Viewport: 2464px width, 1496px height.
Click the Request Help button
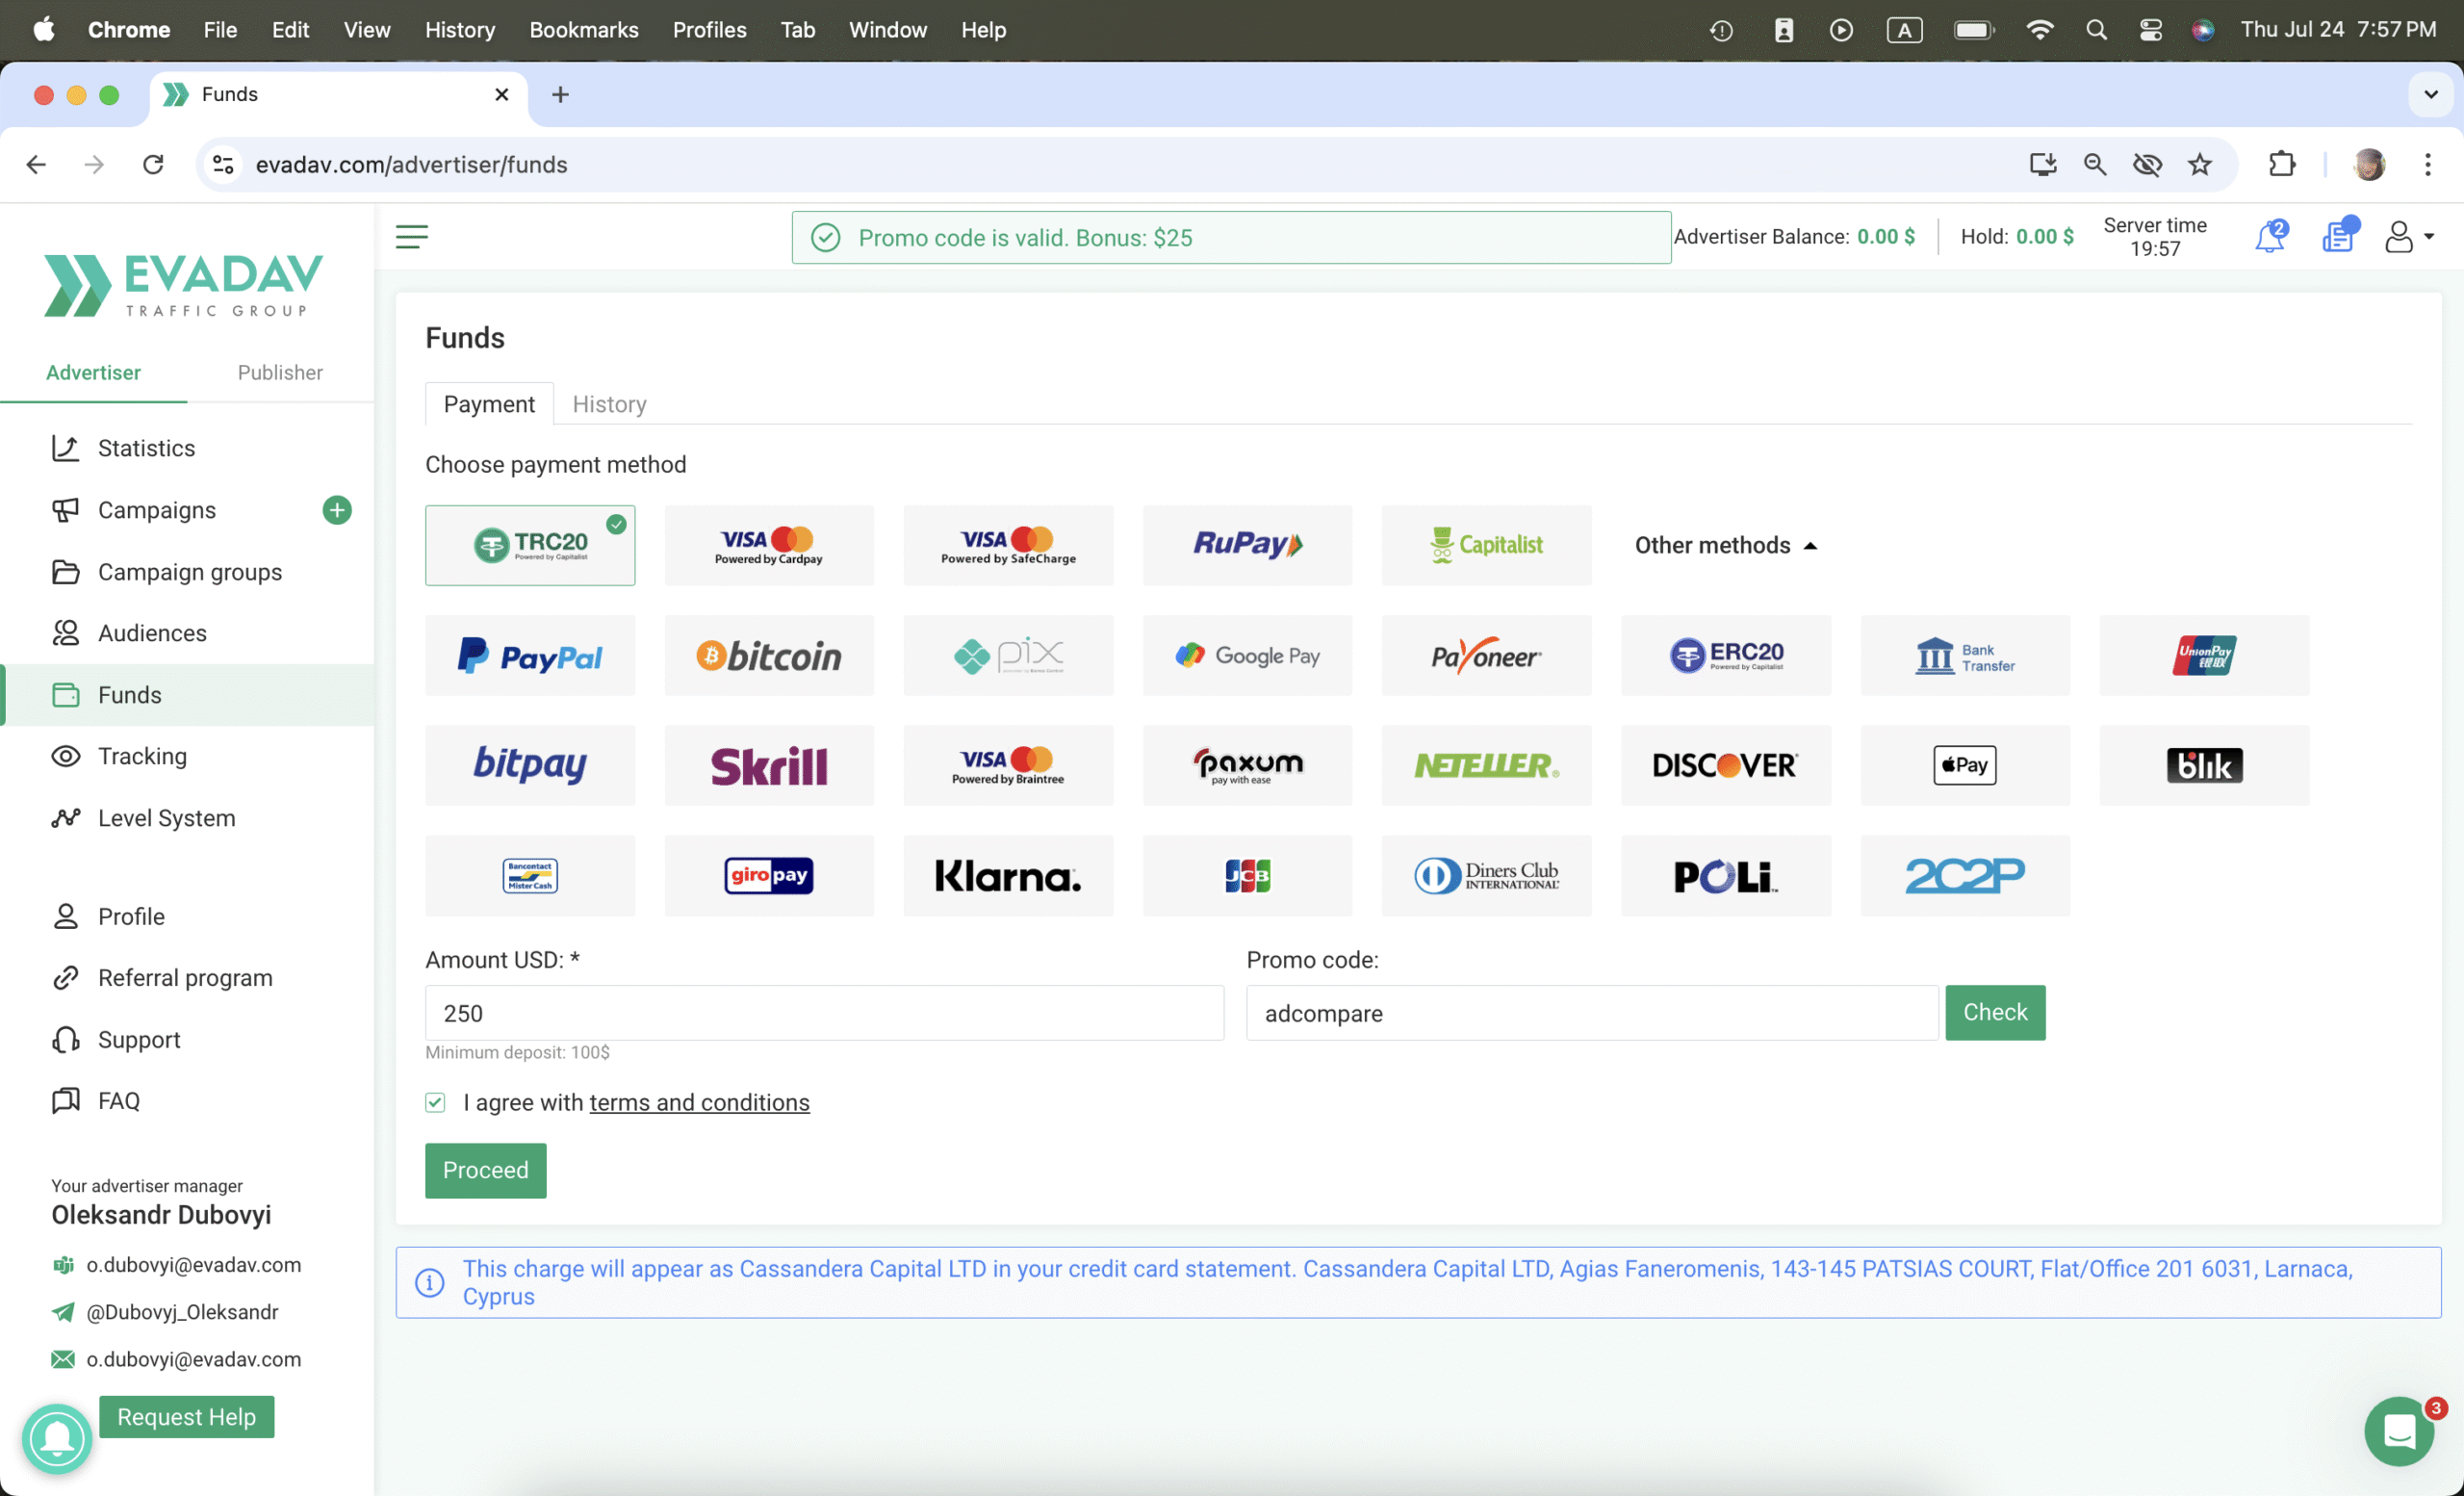[186, 1417]
